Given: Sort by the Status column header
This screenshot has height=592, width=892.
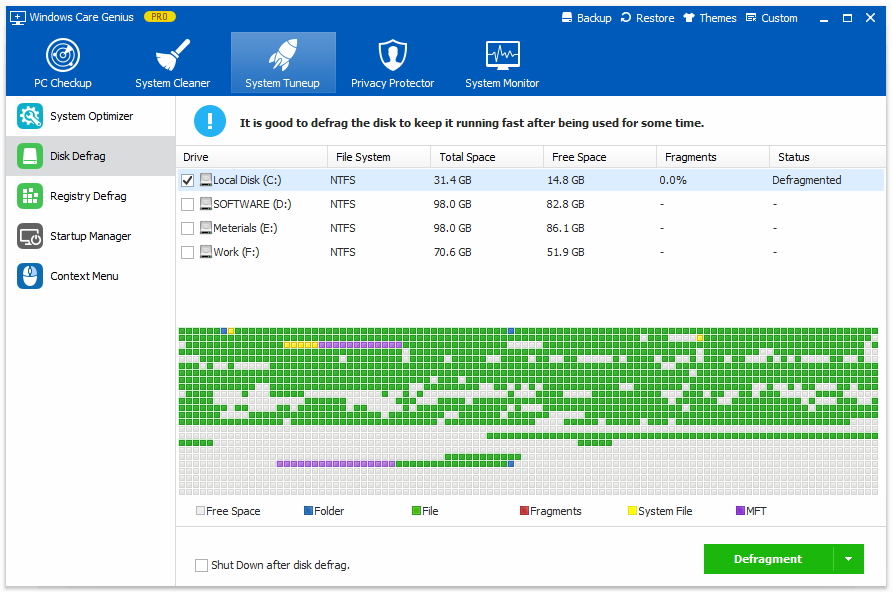Looking at the screenshot, I should point(828,157).
